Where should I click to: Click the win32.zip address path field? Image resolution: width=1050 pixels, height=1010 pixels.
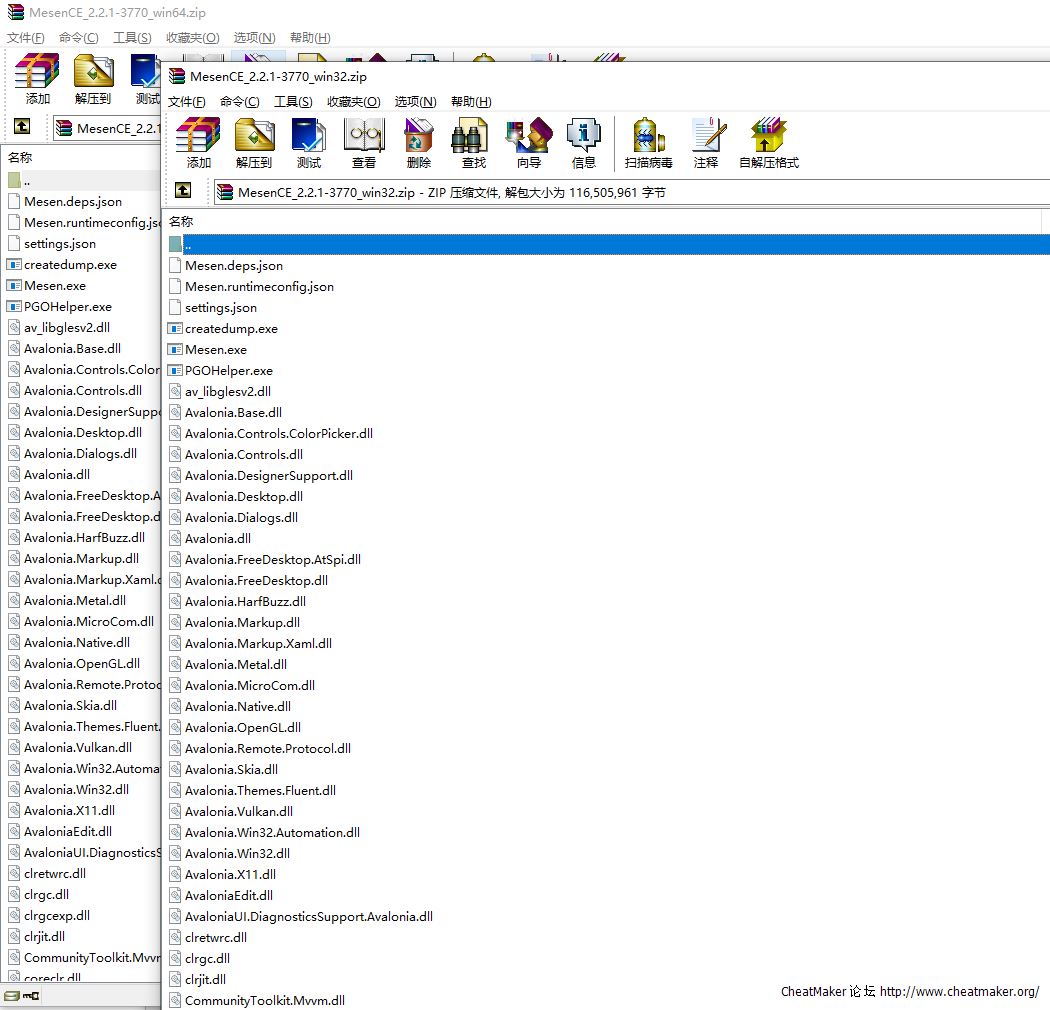pyautogui.click(x=631, y=192)
